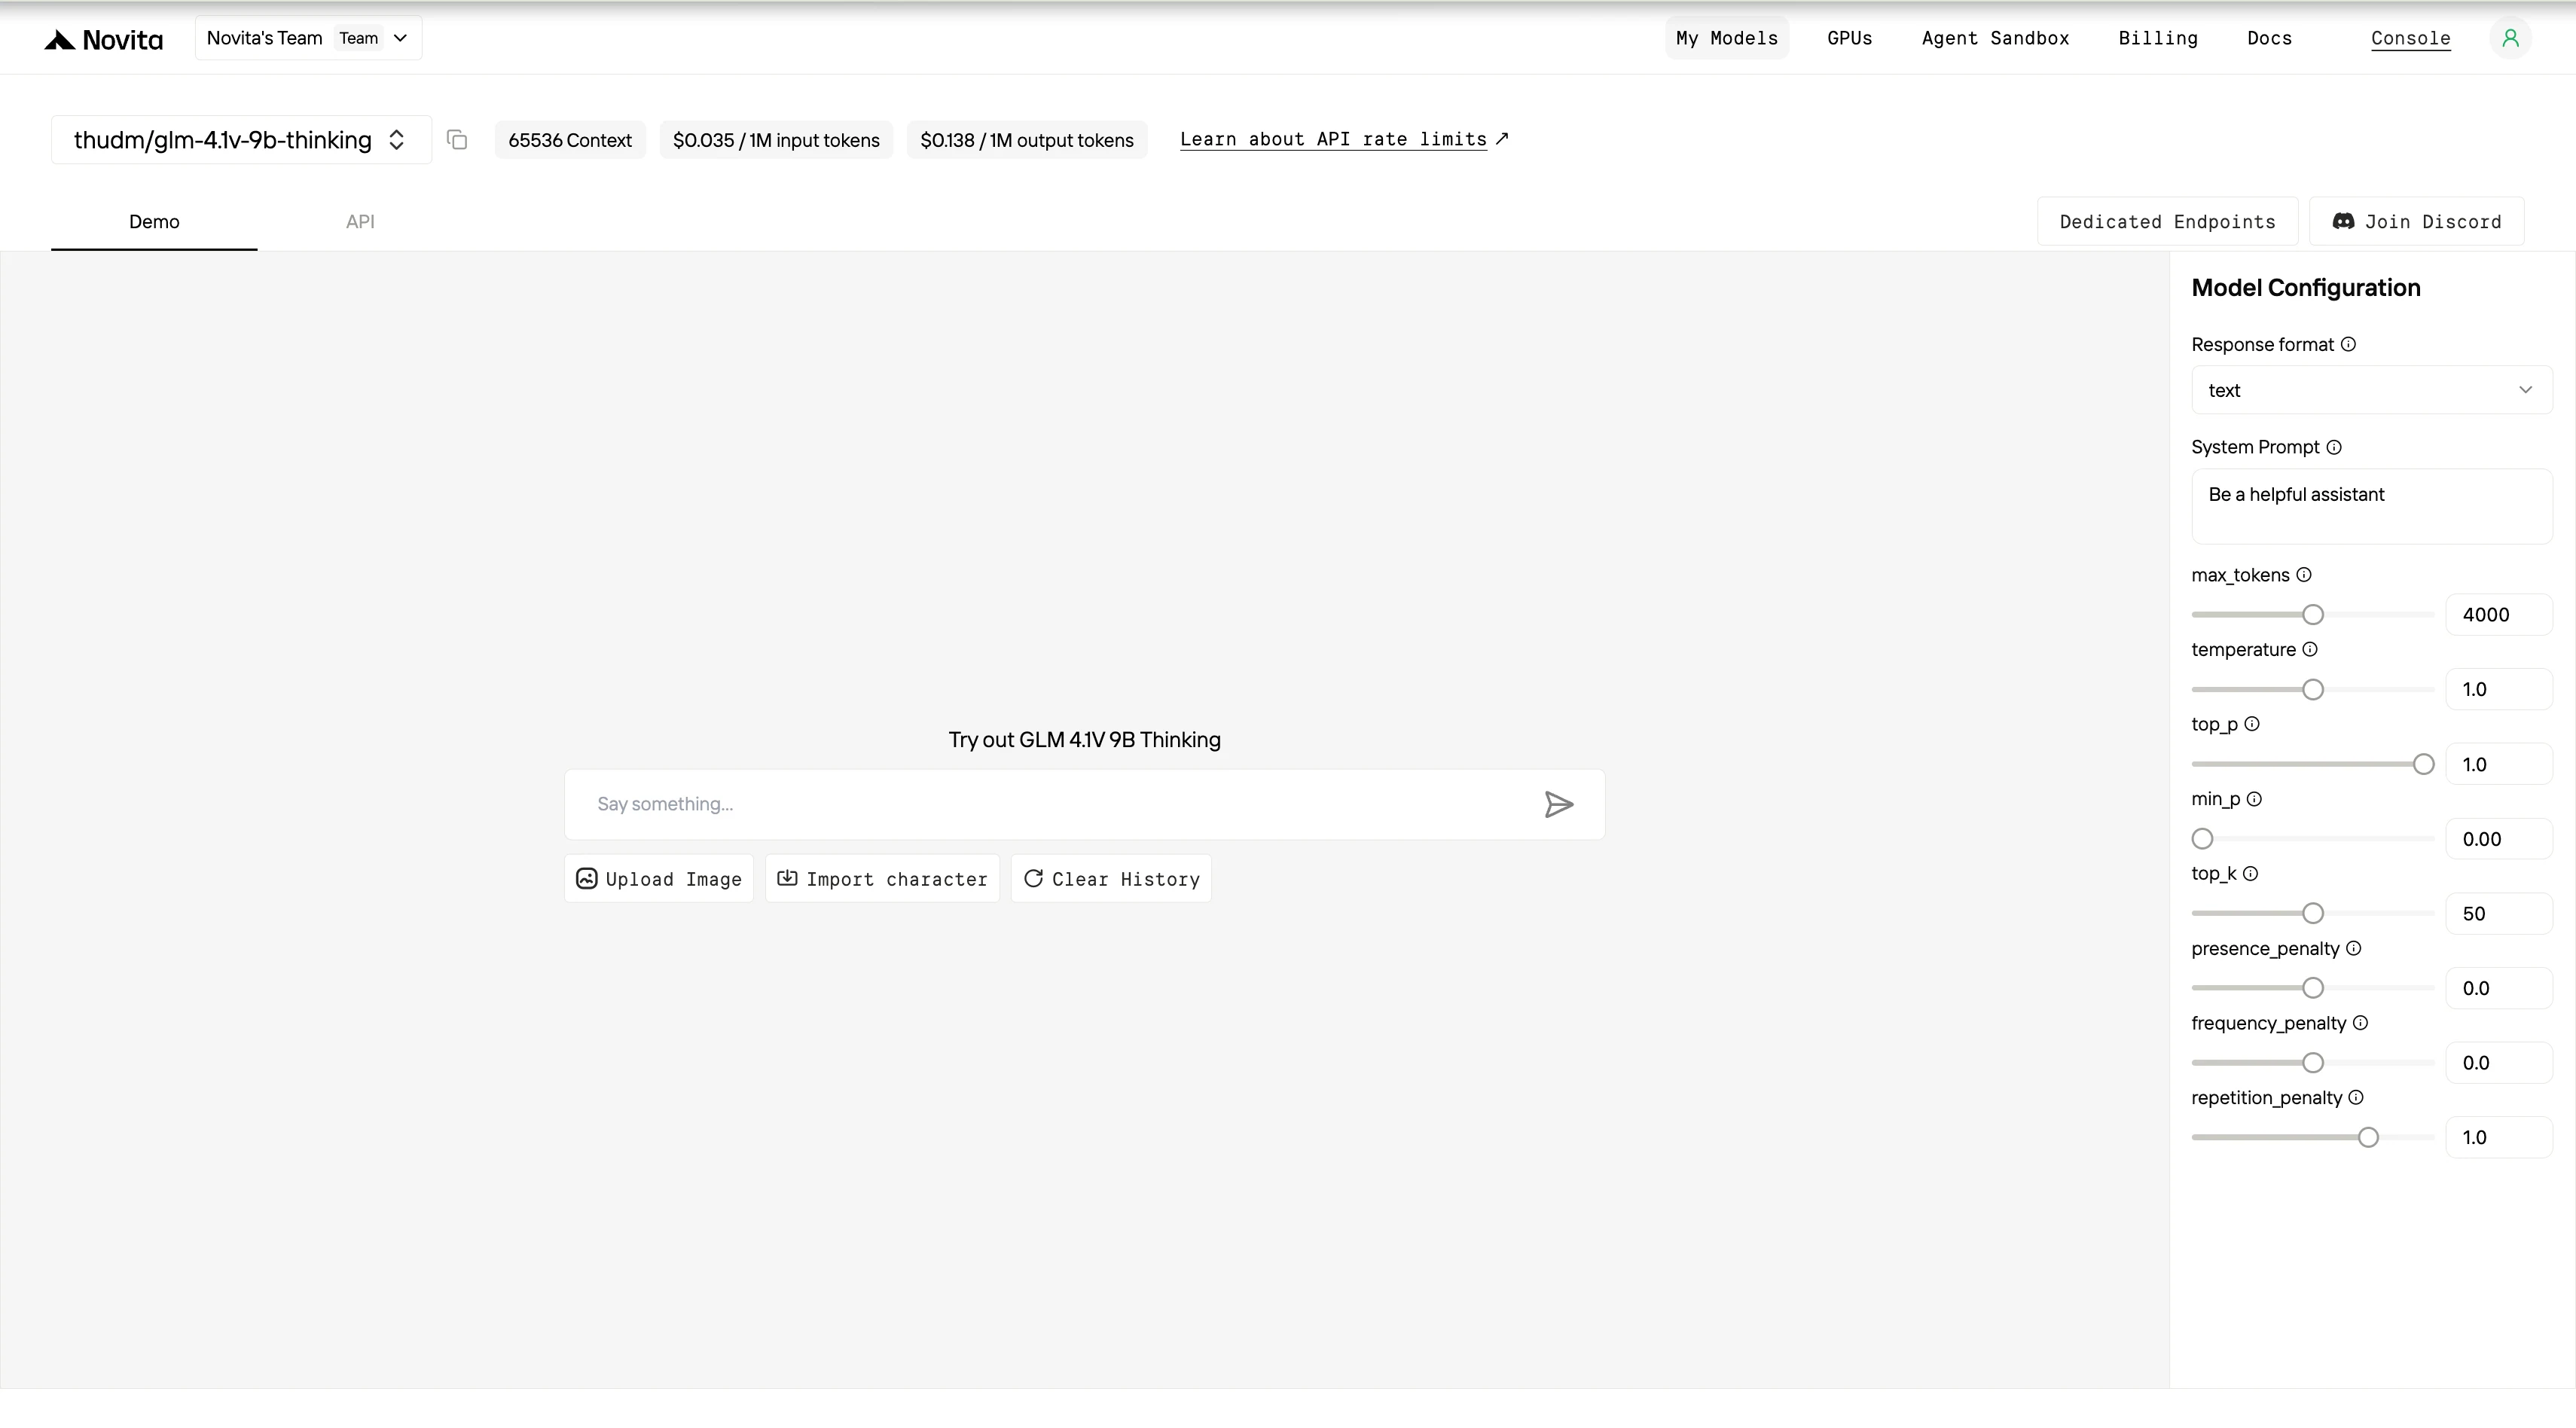Adjust the max_tokens slider
Screen dimensions: 2576x1428
[x=2312, y=615]
